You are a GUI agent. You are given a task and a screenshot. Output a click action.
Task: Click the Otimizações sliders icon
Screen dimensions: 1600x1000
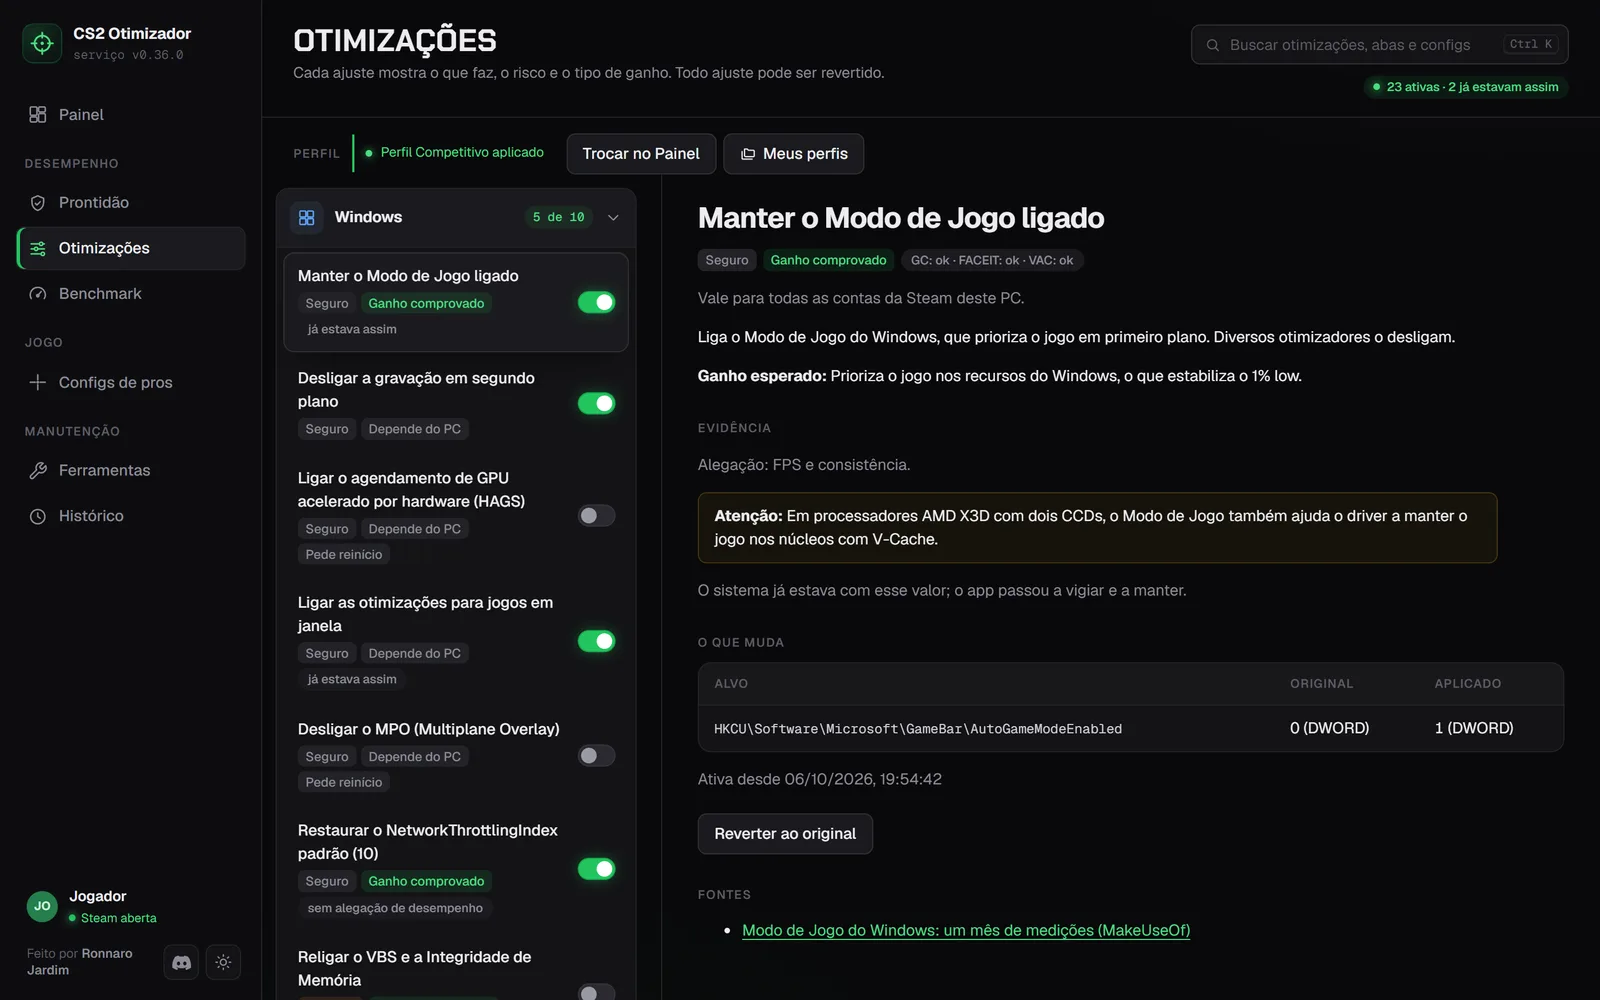pyautogui.click(x=38, y=248)
